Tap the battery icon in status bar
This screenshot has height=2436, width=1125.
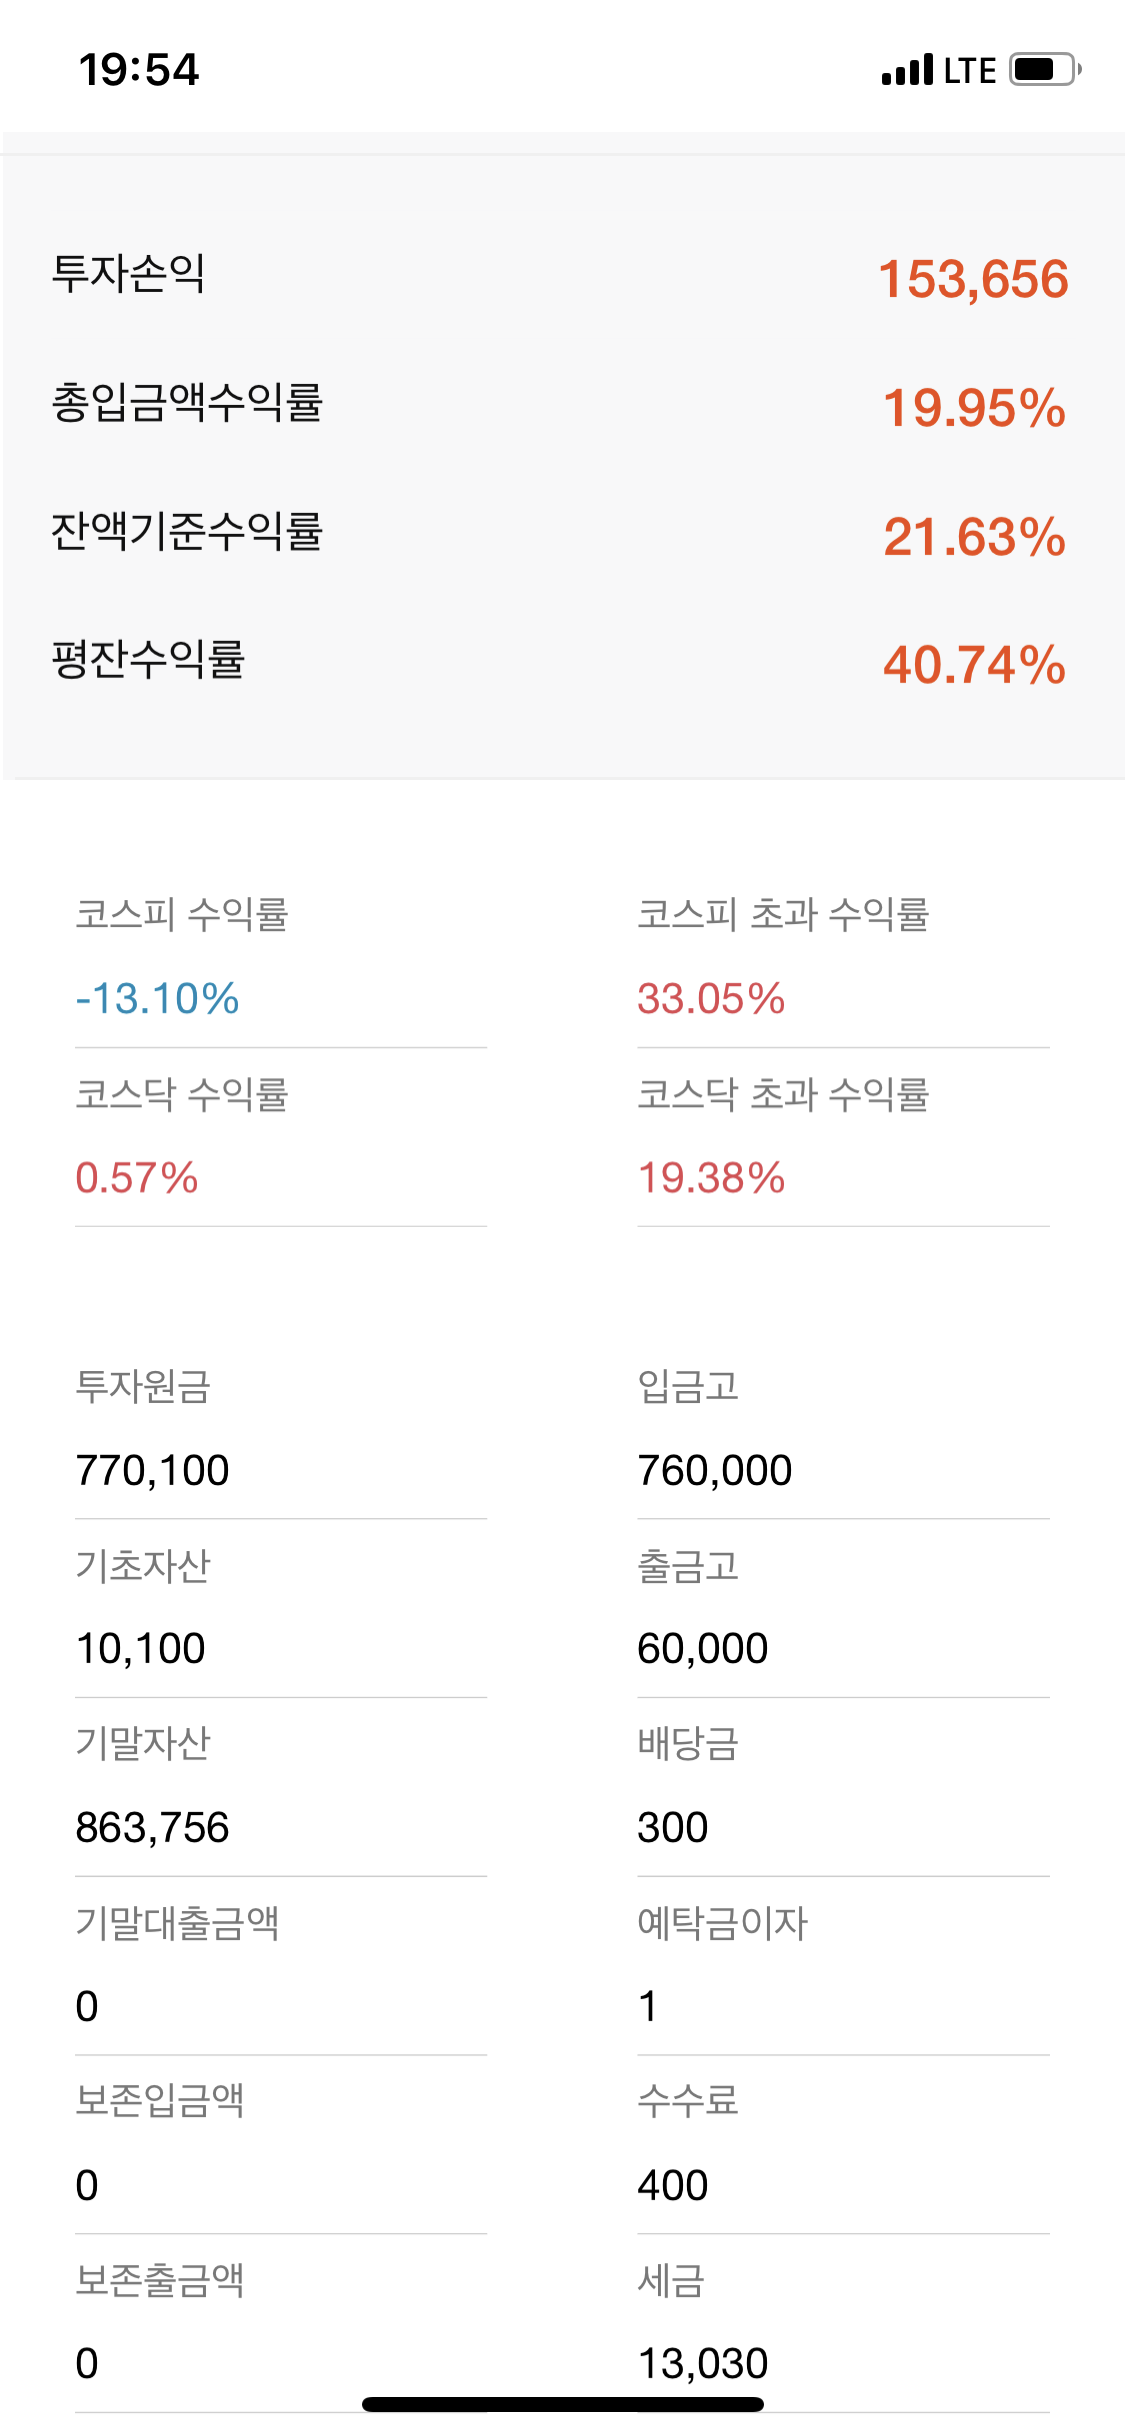(1044, 70)
